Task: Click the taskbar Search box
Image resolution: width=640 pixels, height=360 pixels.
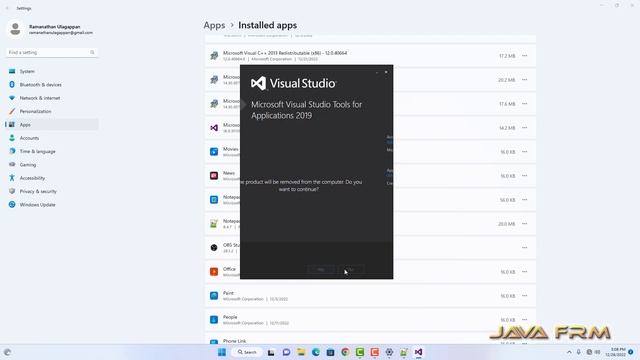Action: tap(247, 352)
